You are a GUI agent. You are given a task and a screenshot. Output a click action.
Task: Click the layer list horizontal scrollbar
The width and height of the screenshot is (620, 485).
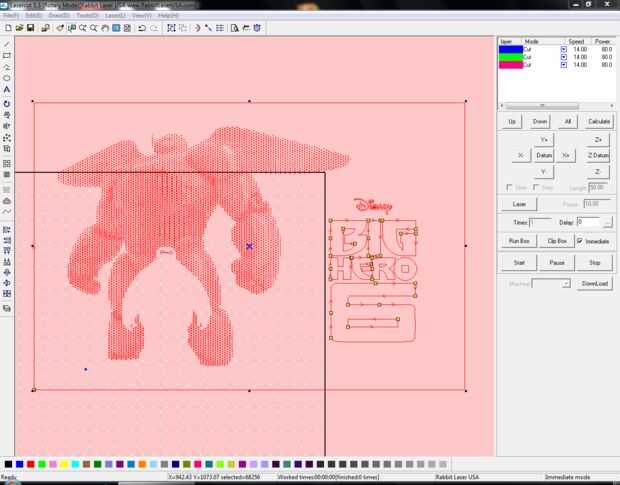pyautogui.click(x=557, y=106)
